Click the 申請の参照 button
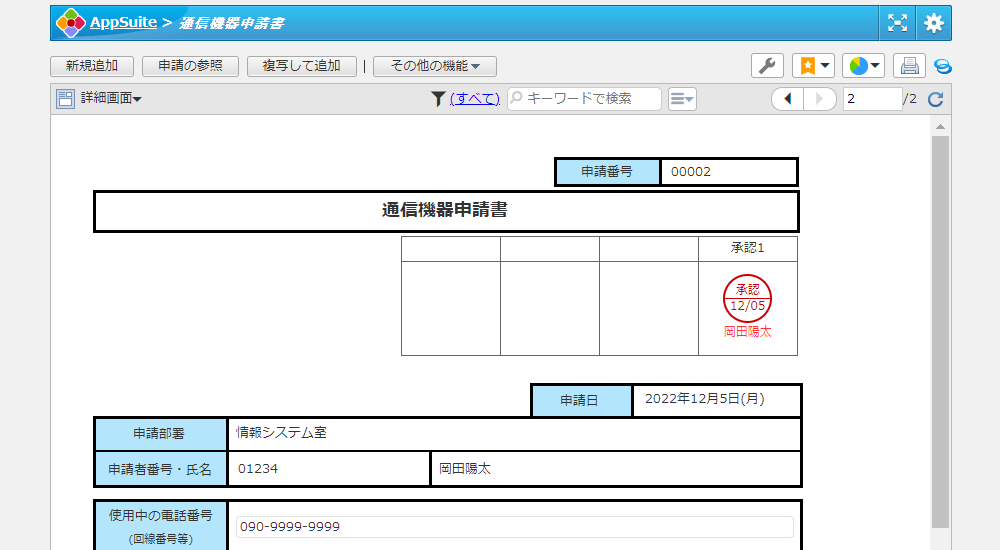 pos(190,66)
